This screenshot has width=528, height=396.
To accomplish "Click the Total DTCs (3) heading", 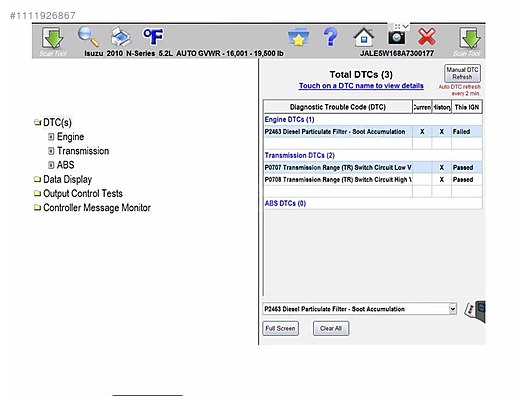I will tap(361, 74).
